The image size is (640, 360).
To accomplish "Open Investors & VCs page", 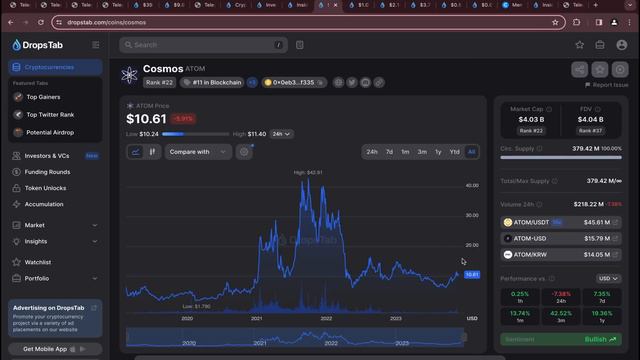I will (x=55, y=156).
